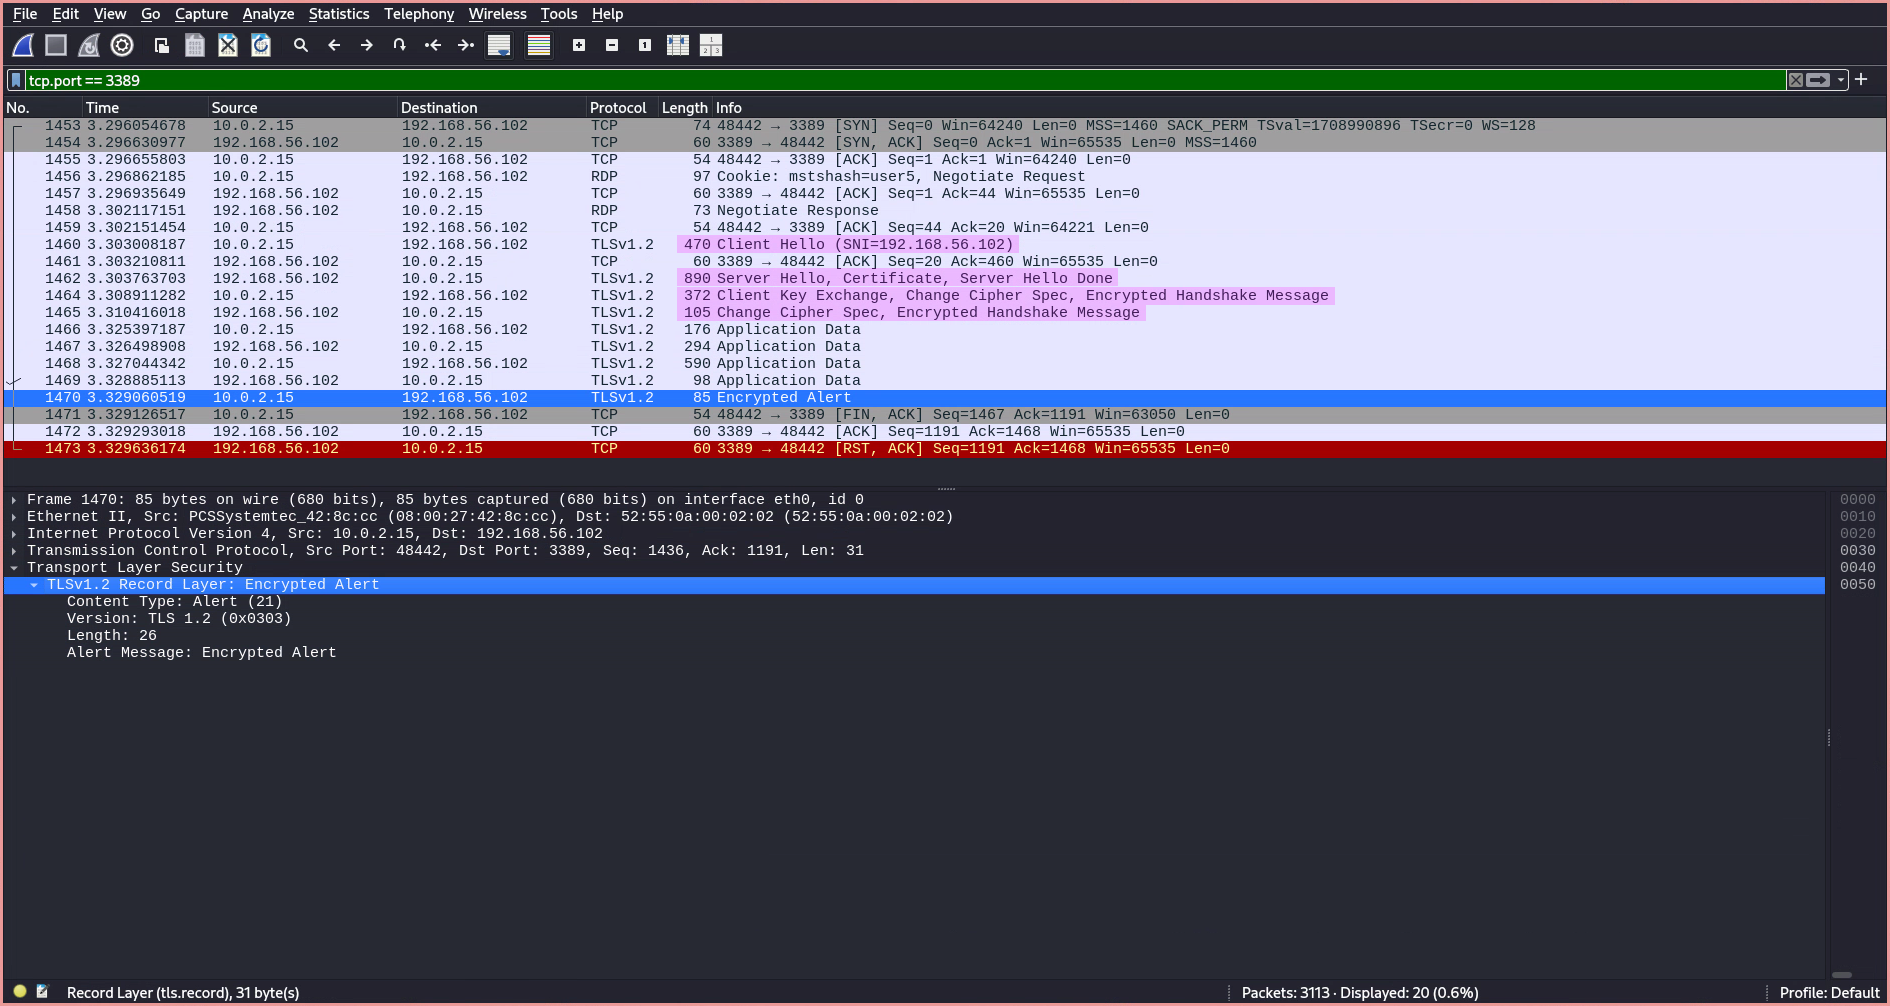Edit capture file properties icon in status bar
The image size is (1890, 1006).
click(42, 992)
